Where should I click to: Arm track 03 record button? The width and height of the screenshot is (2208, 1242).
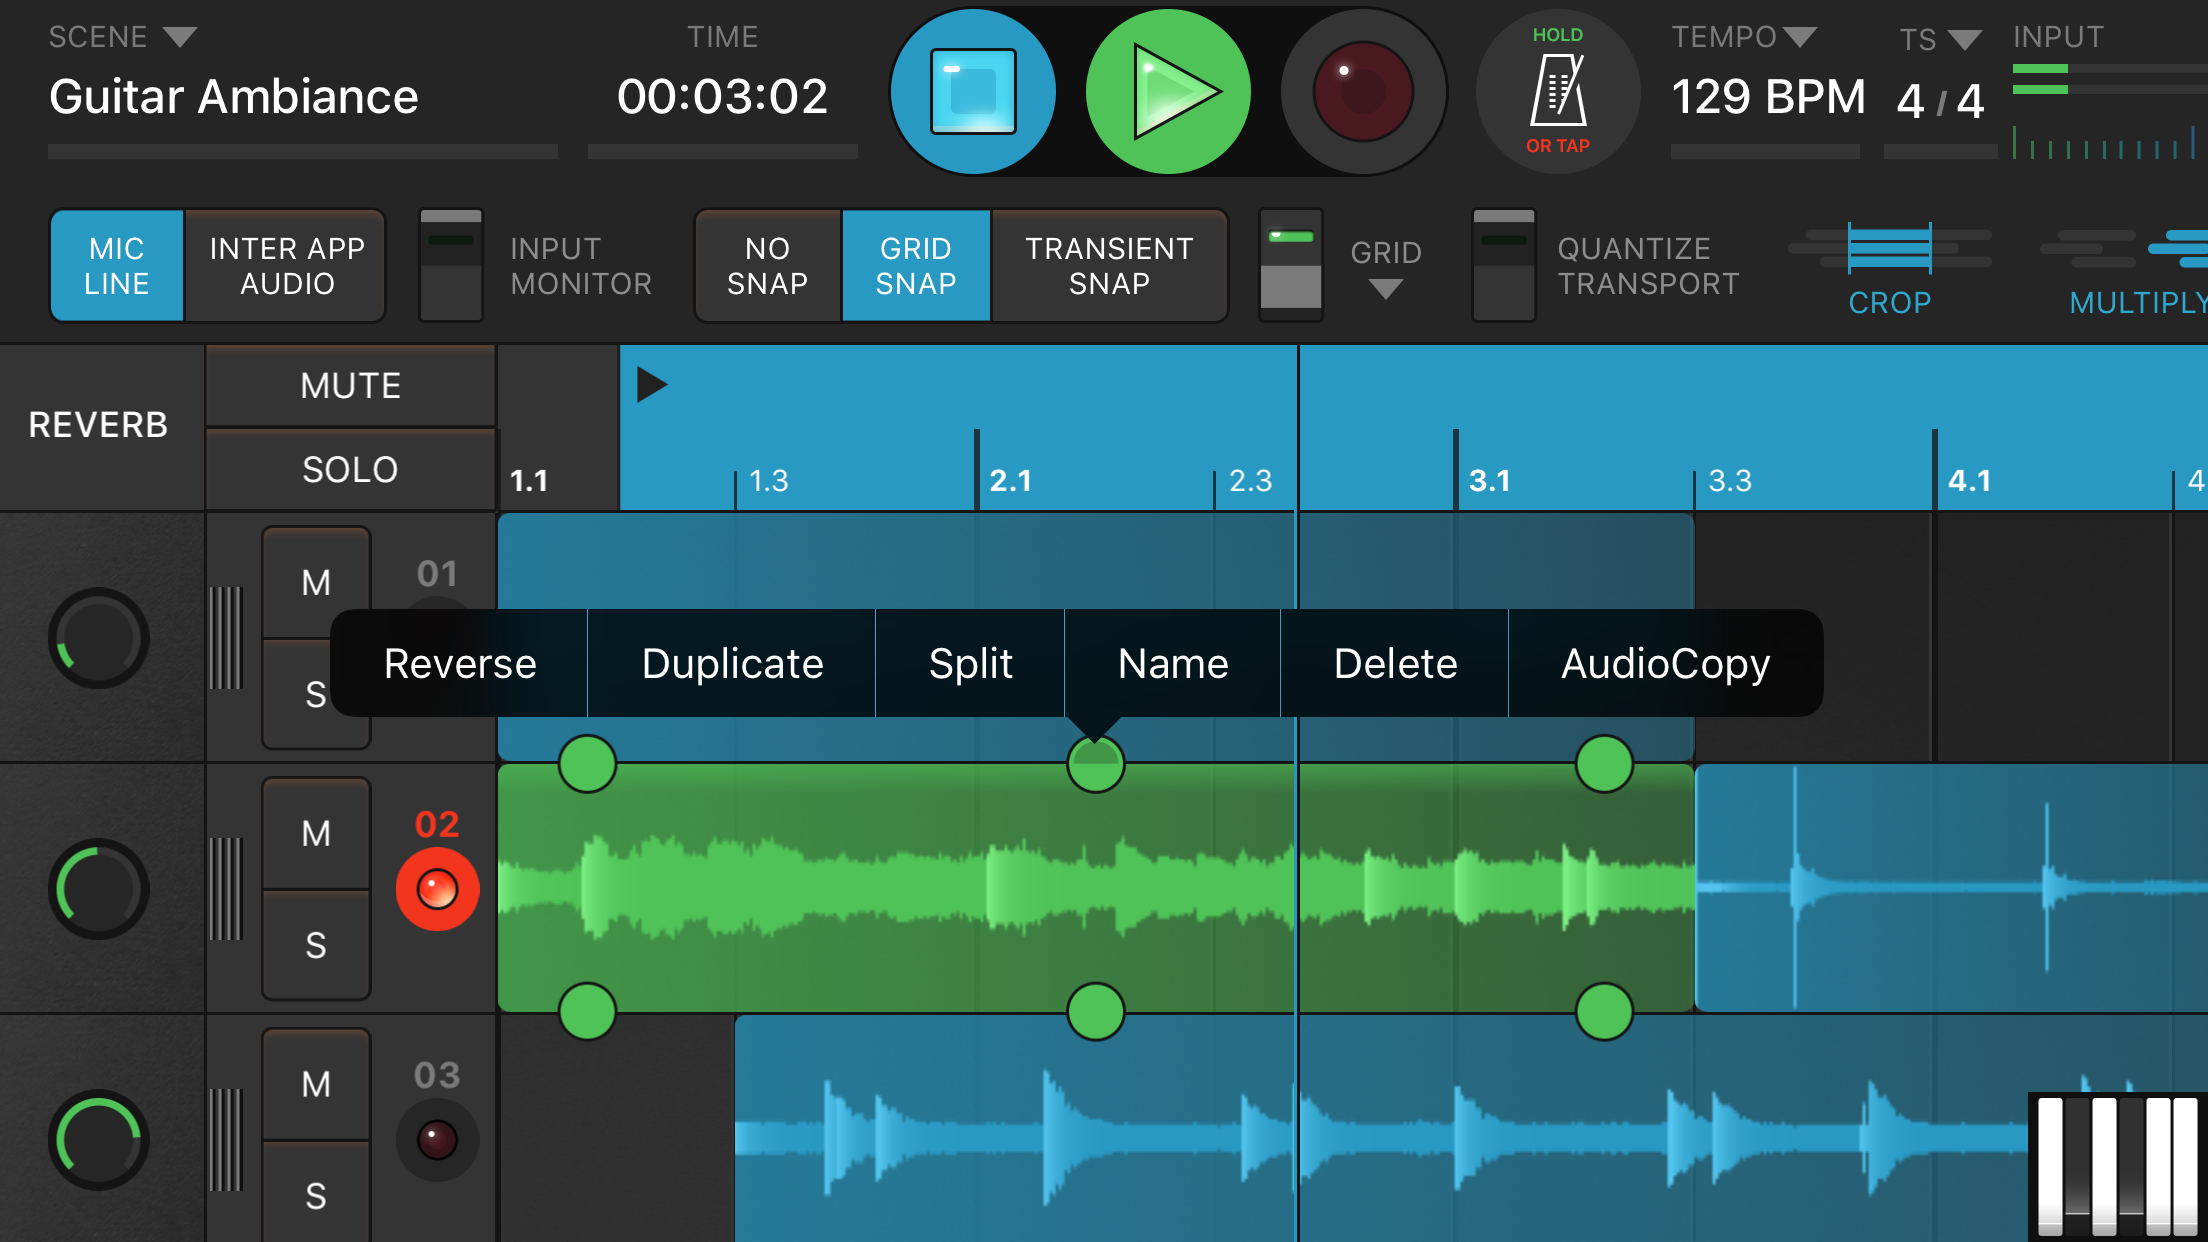[437, 1139]
